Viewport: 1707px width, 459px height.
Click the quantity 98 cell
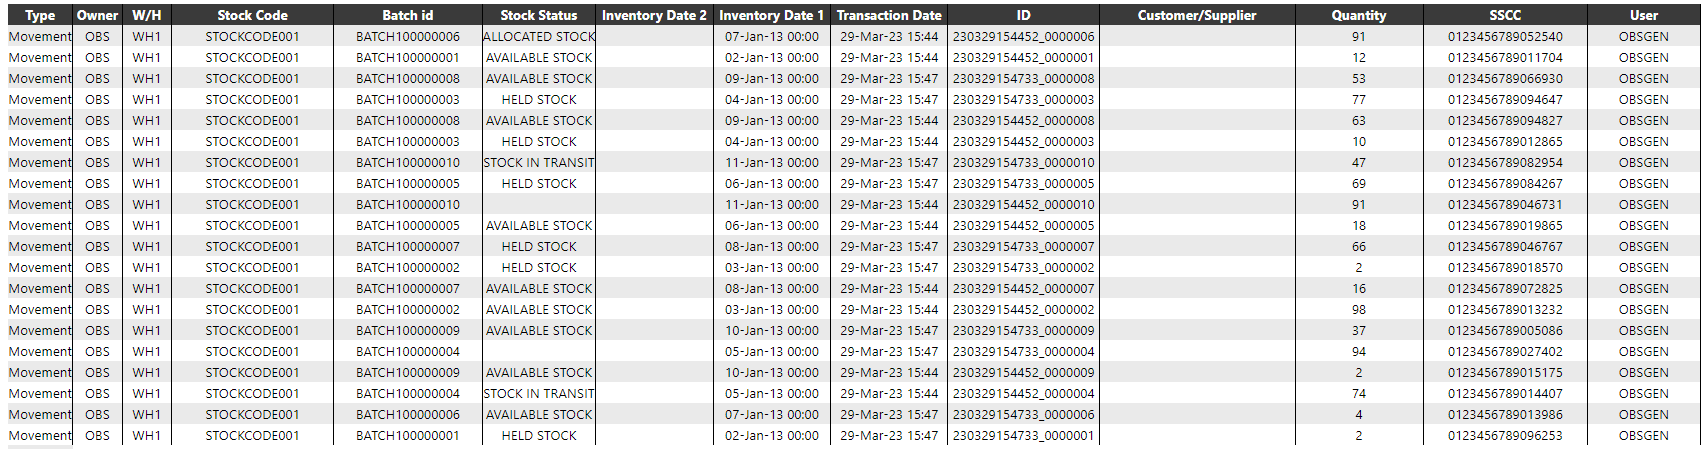tap(1359, 310)
